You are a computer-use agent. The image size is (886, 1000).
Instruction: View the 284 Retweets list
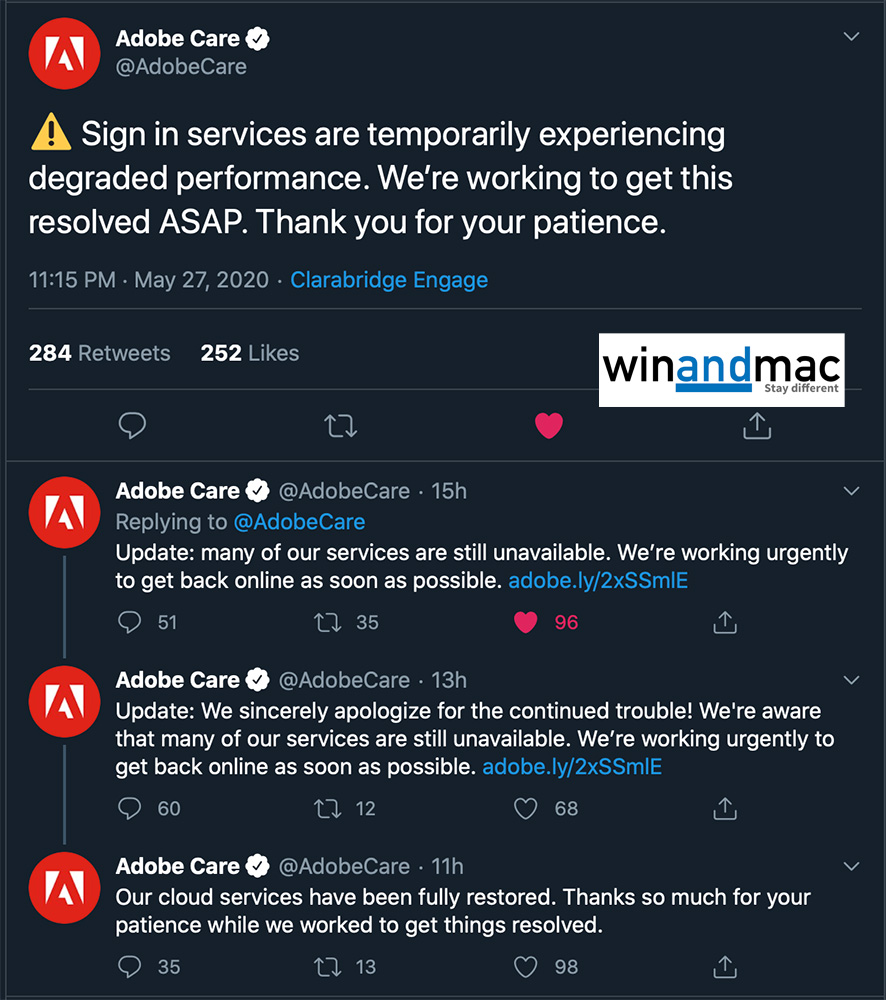click(100, 353)
